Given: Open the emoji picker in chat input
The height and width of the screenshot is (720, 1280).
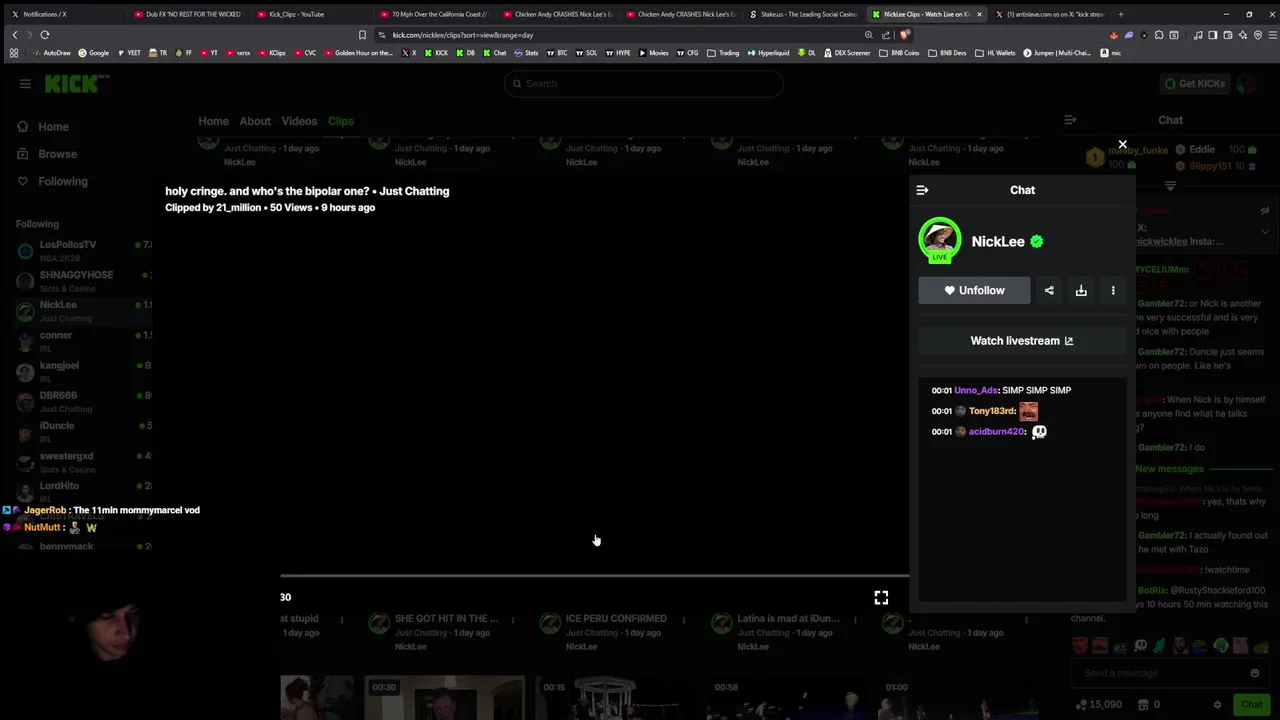Looking at the screenshot, I should [x=1255, y=673].
